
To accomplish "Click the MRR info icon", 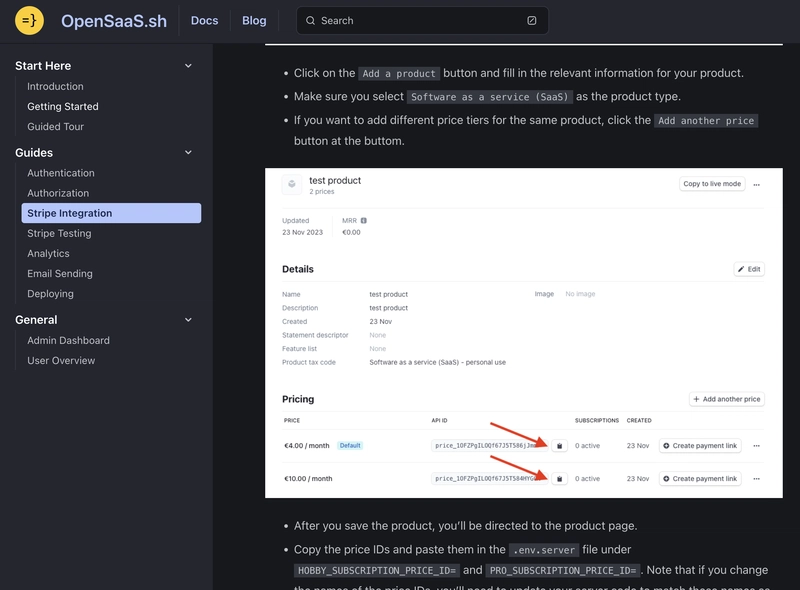I will [x=364, y=220].
